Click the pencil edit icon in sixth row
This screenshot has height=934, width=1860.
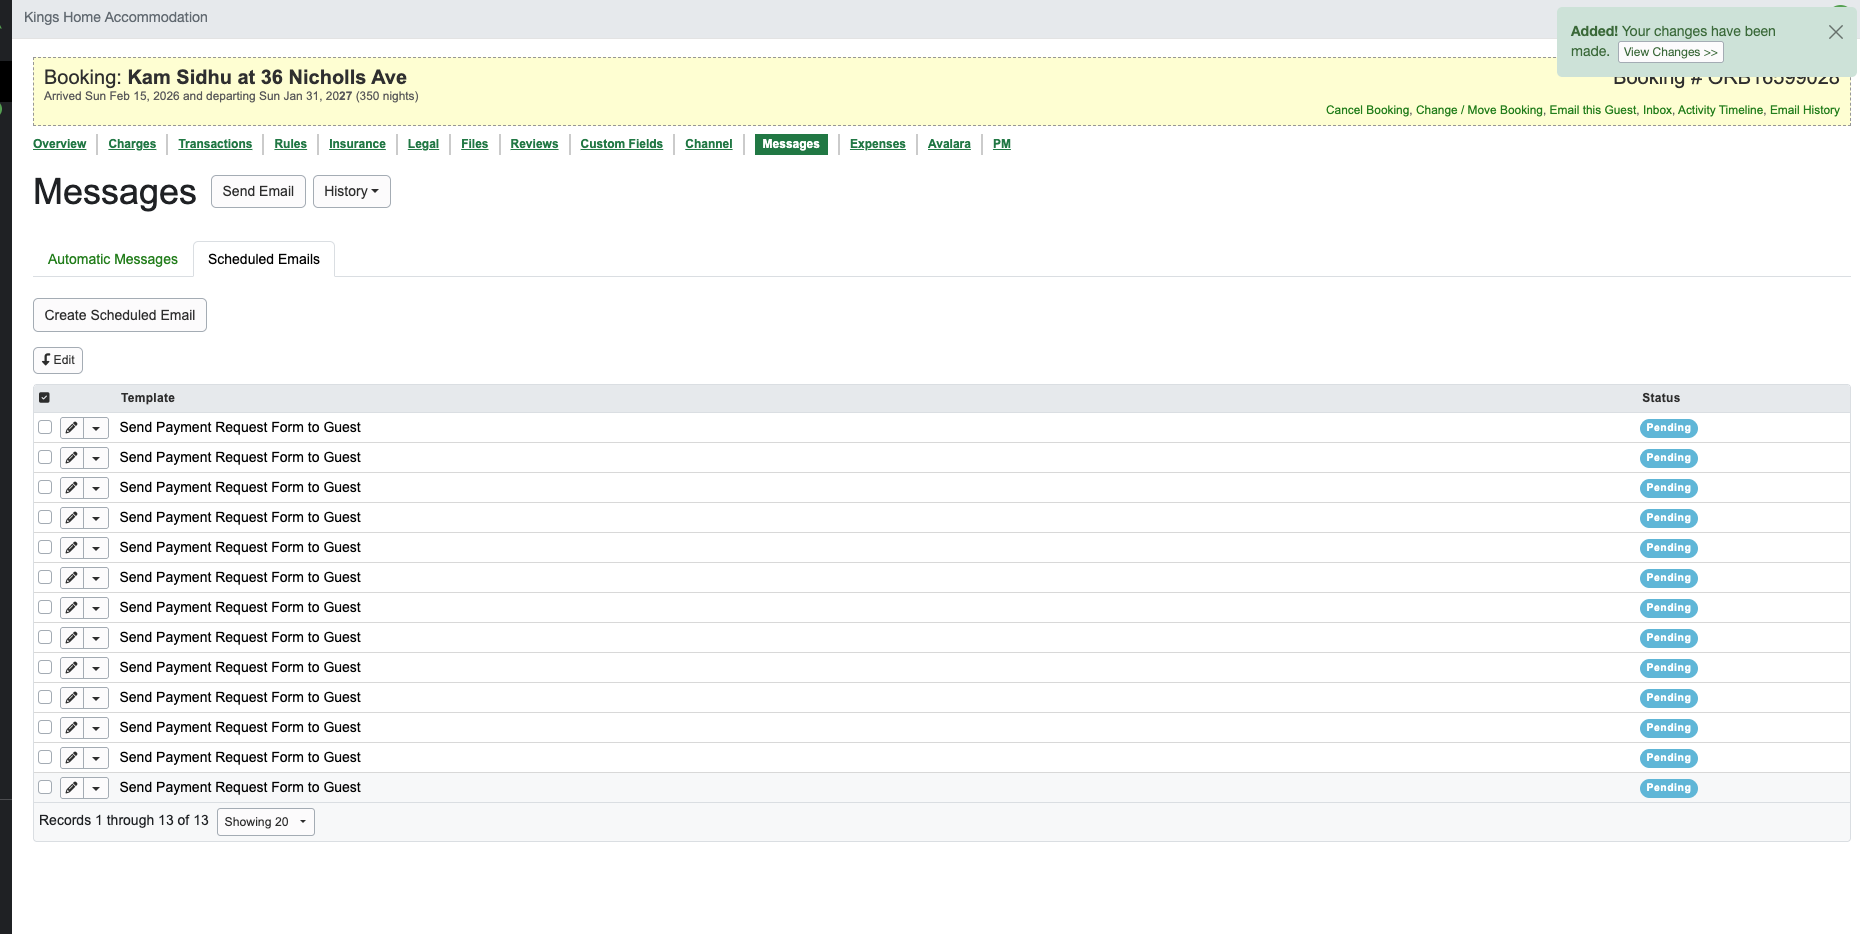tap(71, 578)
